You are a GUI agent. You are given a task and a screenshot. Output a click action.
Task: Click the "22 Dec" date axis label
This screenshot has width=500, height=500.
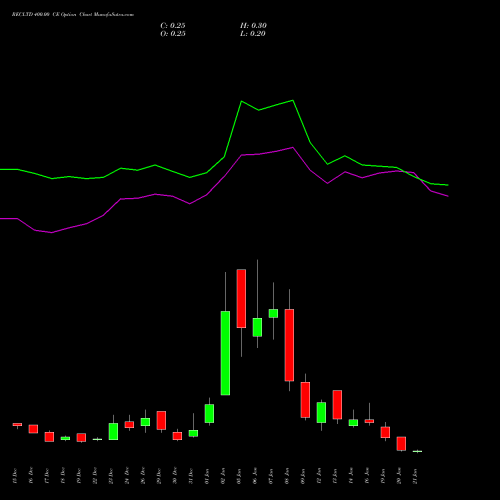95,476
